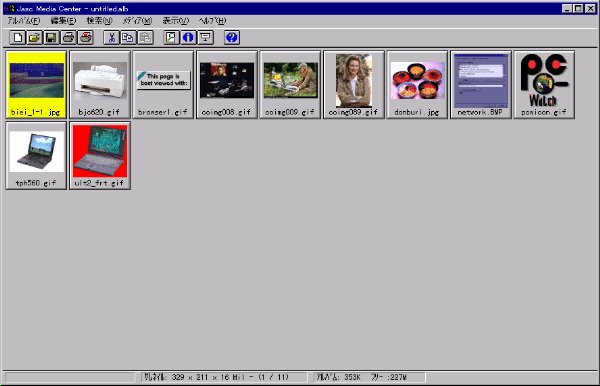Save the album using the floppy disk icon
Screen dimensions: 600x386
point(51,37)
